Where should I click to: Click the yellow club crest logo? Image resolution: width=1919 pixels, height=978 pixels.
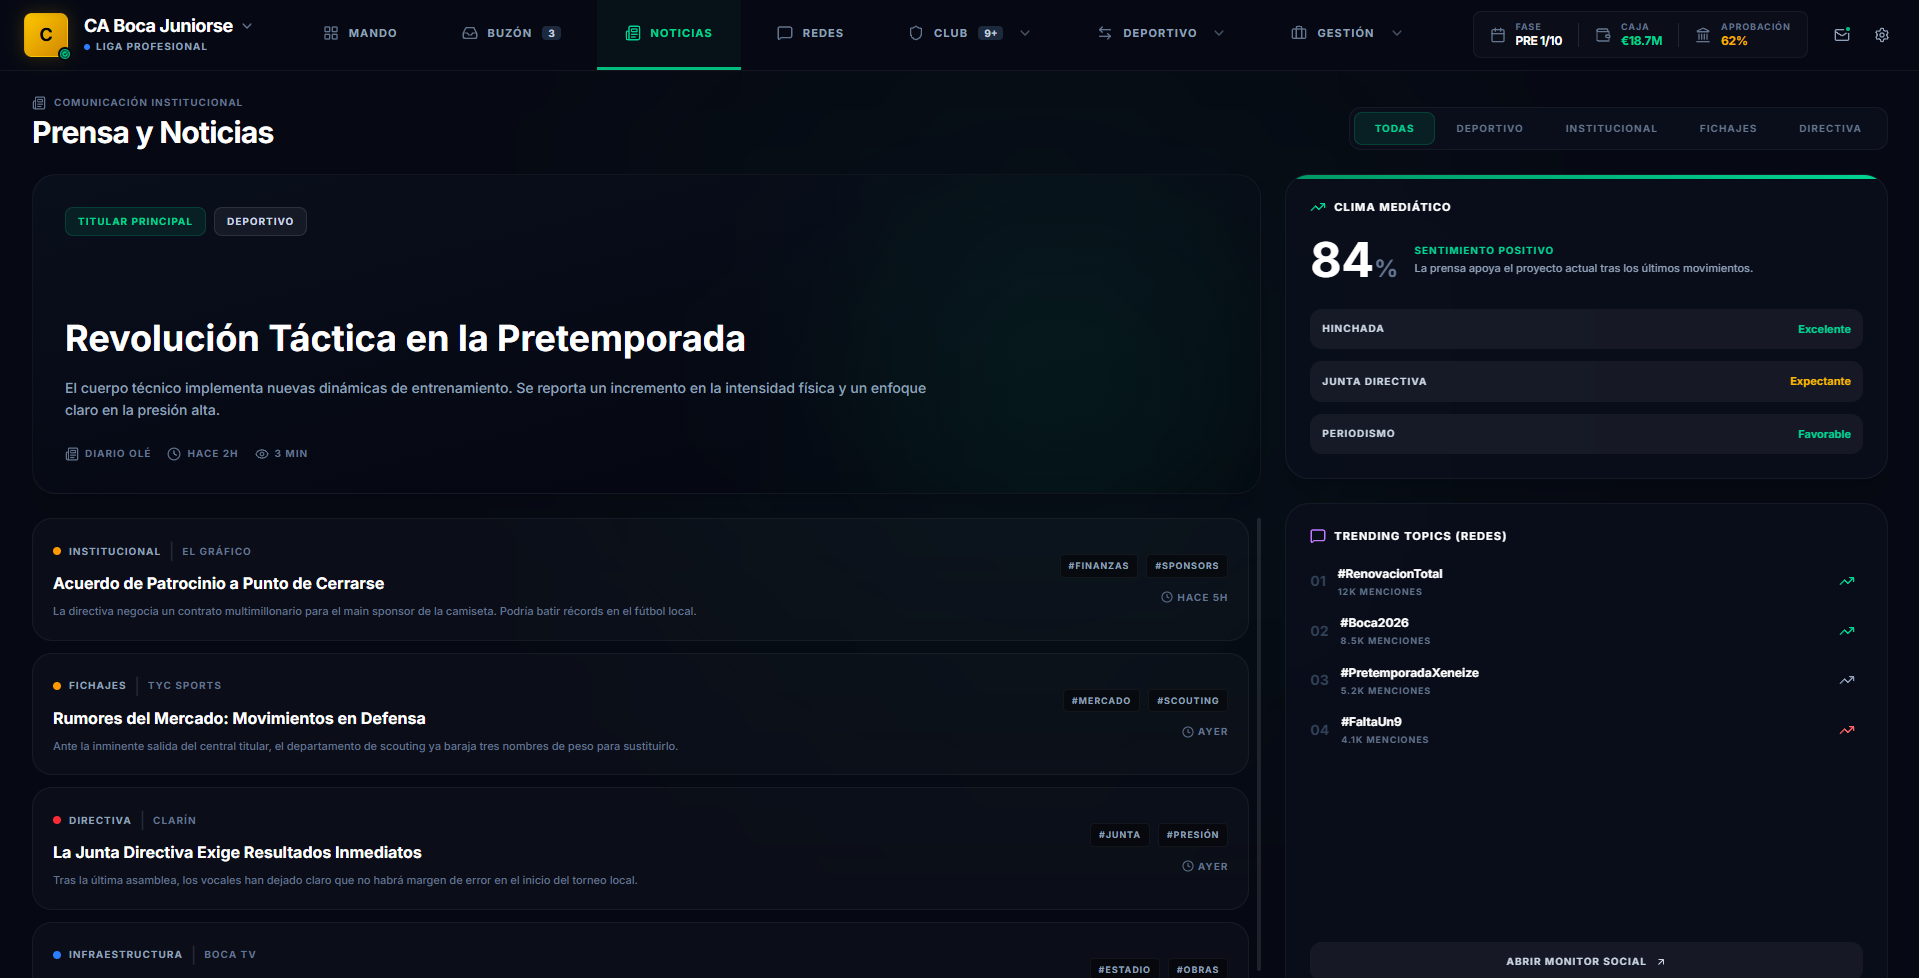click(46, 35)
